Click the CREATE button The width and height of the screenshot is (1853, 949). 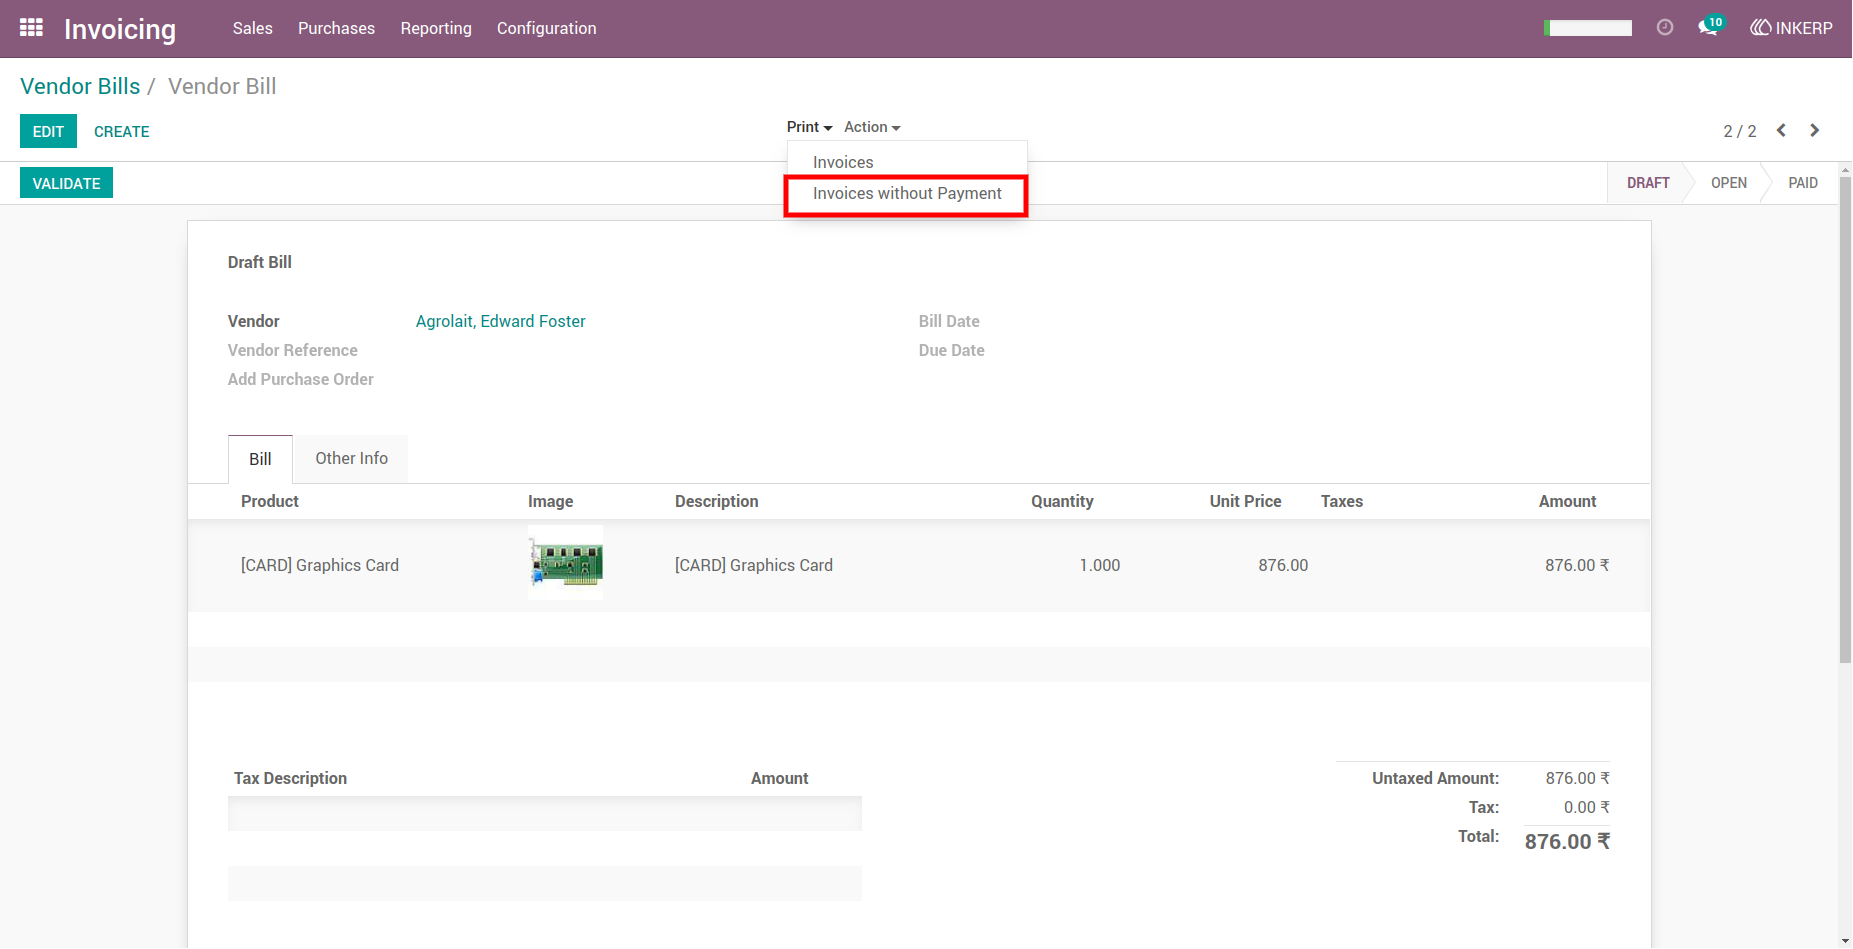[x=122, y=131]
